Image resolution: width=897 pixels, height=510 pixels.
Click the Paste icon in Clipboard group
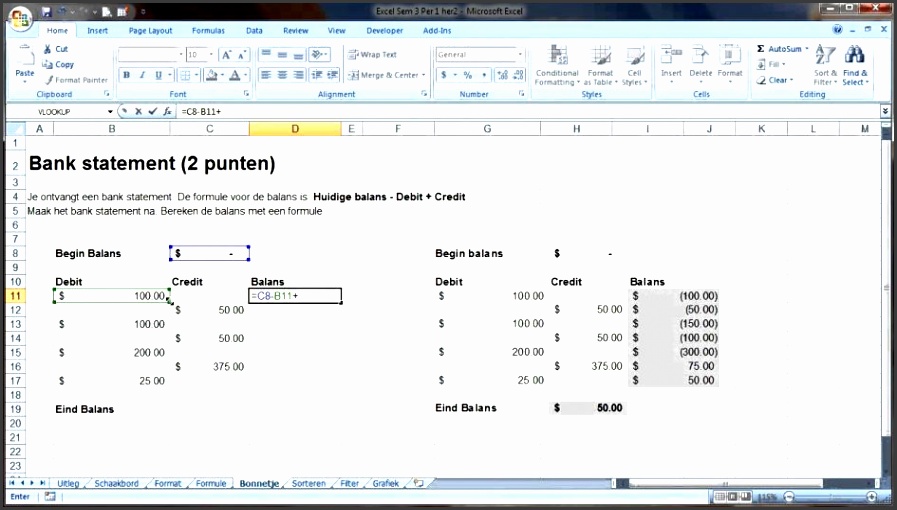[x=24, y=60]
